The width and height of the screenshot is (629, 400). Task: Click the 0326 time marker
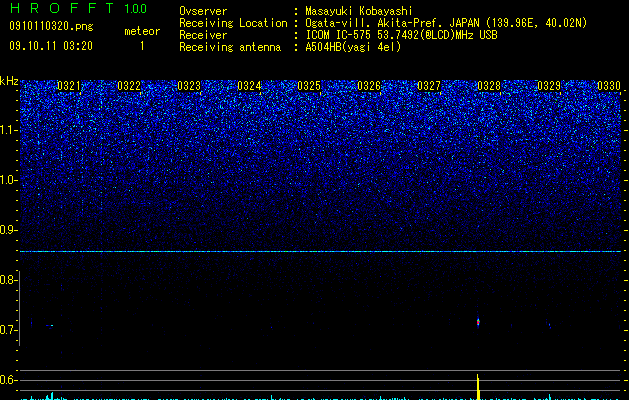click(x=369, y=86)
